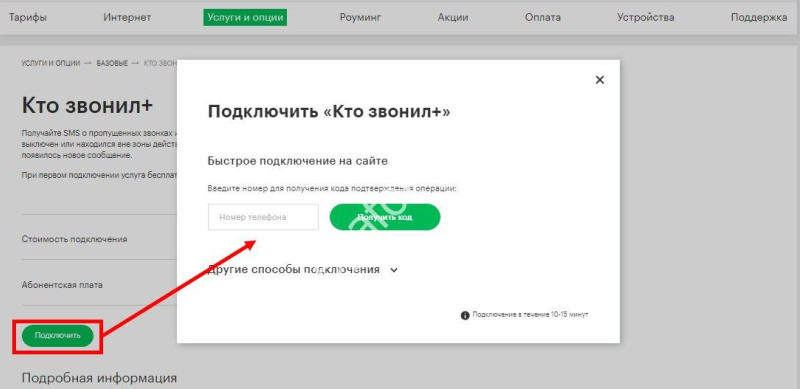Click the info icon near connection time
This screenshot has height=389, width=800.
click(x=465, y=315)
